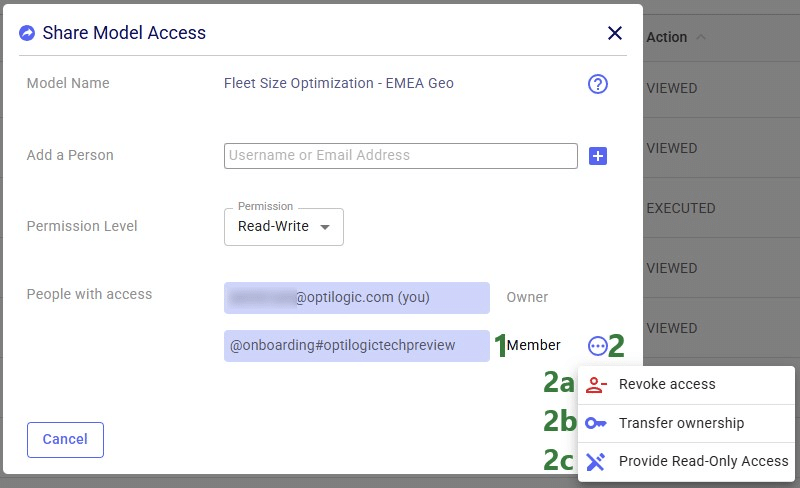The width and height of the screenshot is (800, 488).
Task: Open the three-dot options icon beside Member
Action: tap(597, 346)
